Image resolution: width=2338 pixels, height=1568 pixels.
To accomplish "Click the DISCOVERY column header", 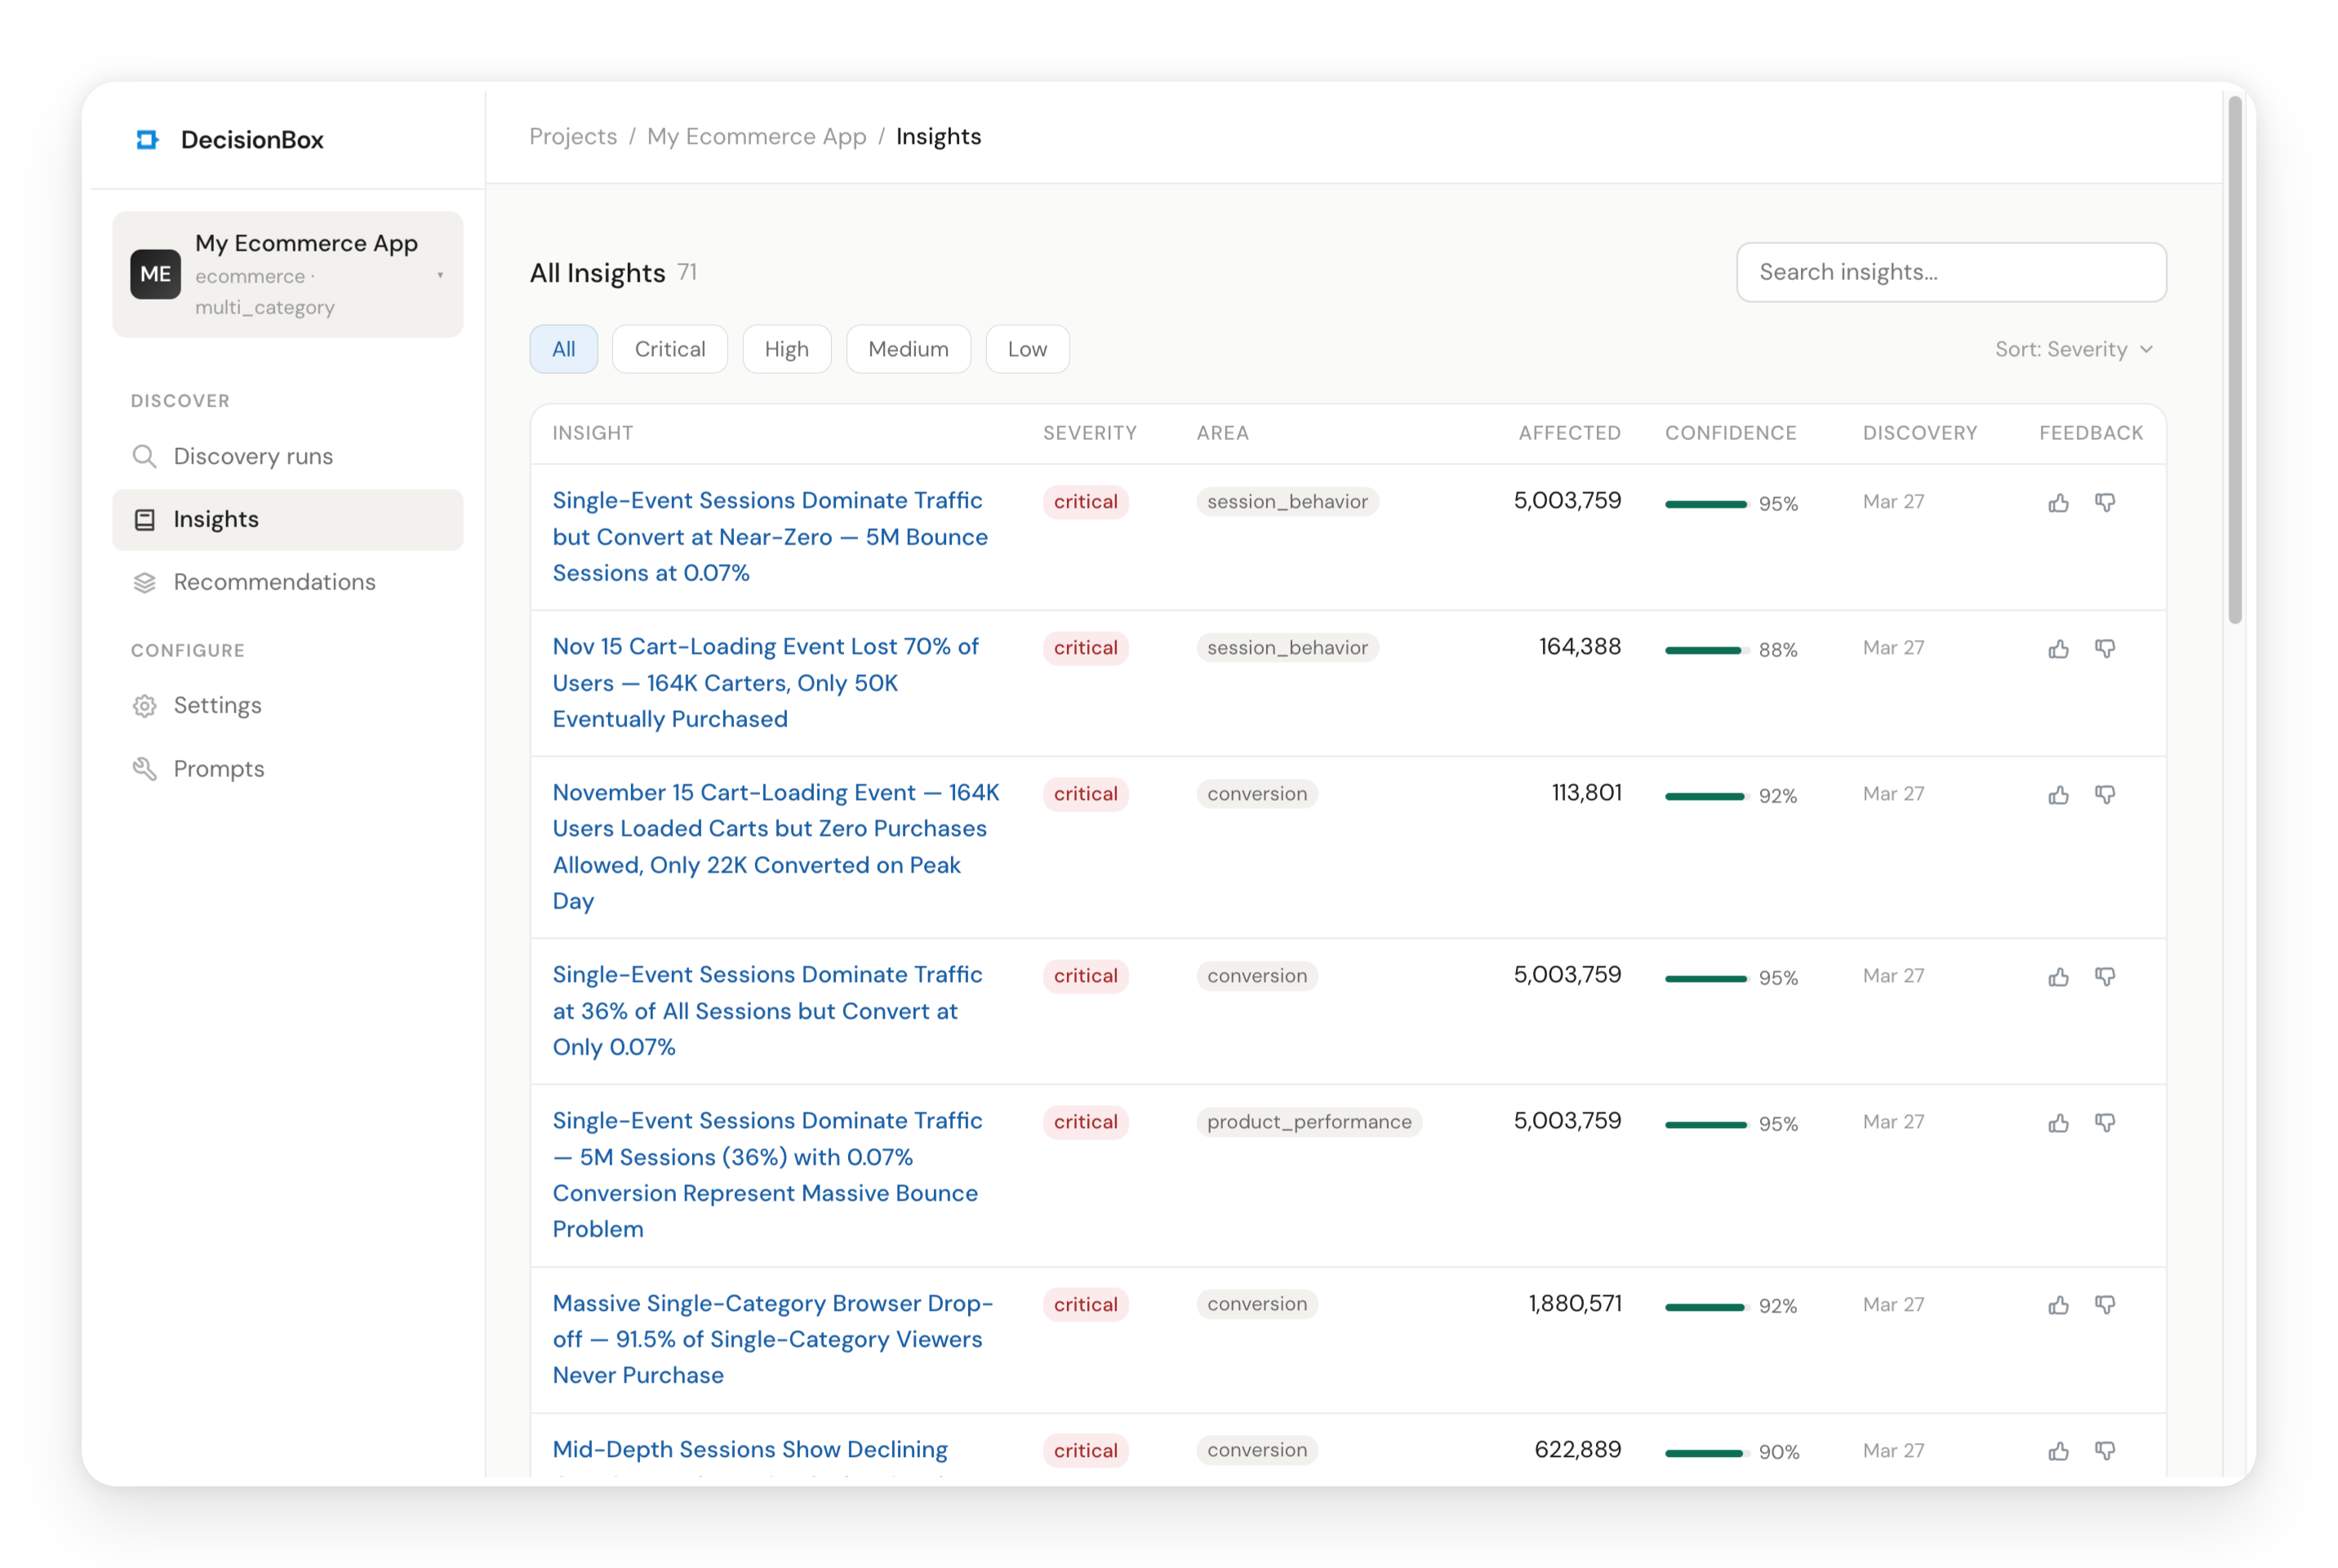I will pos(1919,433).
